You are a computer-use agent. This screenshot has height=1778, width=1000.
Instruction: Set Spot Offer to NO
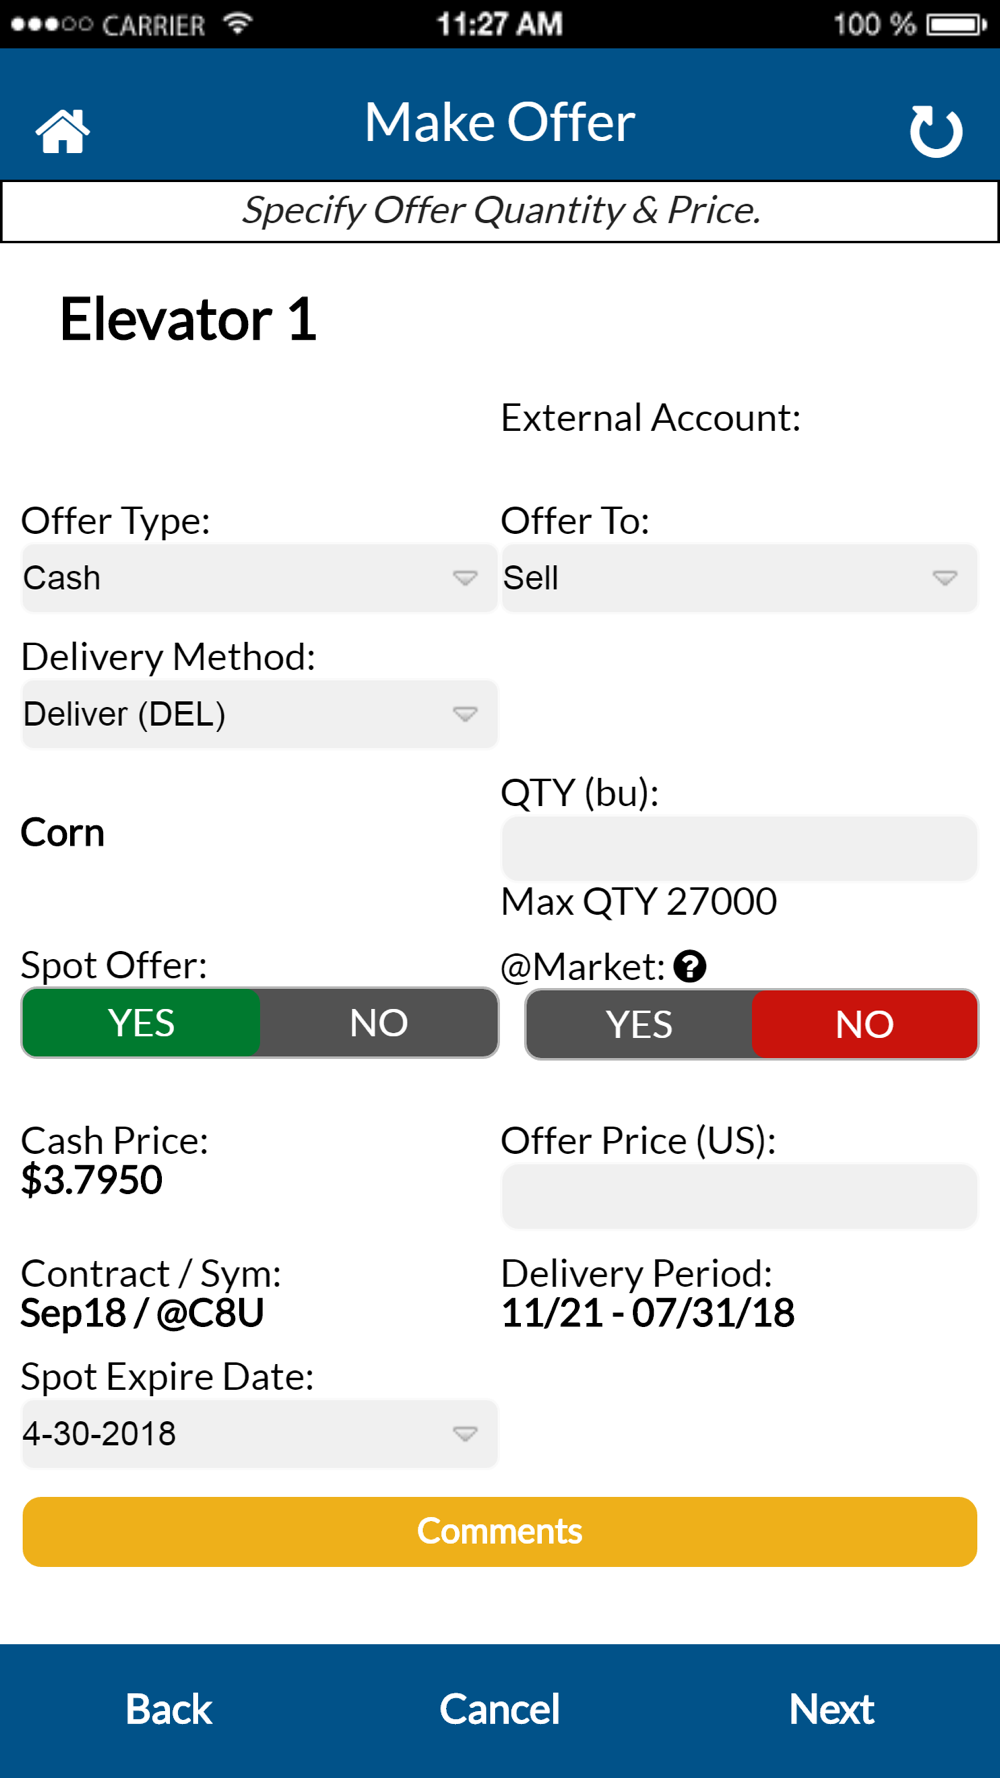click(x=379, y=1023)
